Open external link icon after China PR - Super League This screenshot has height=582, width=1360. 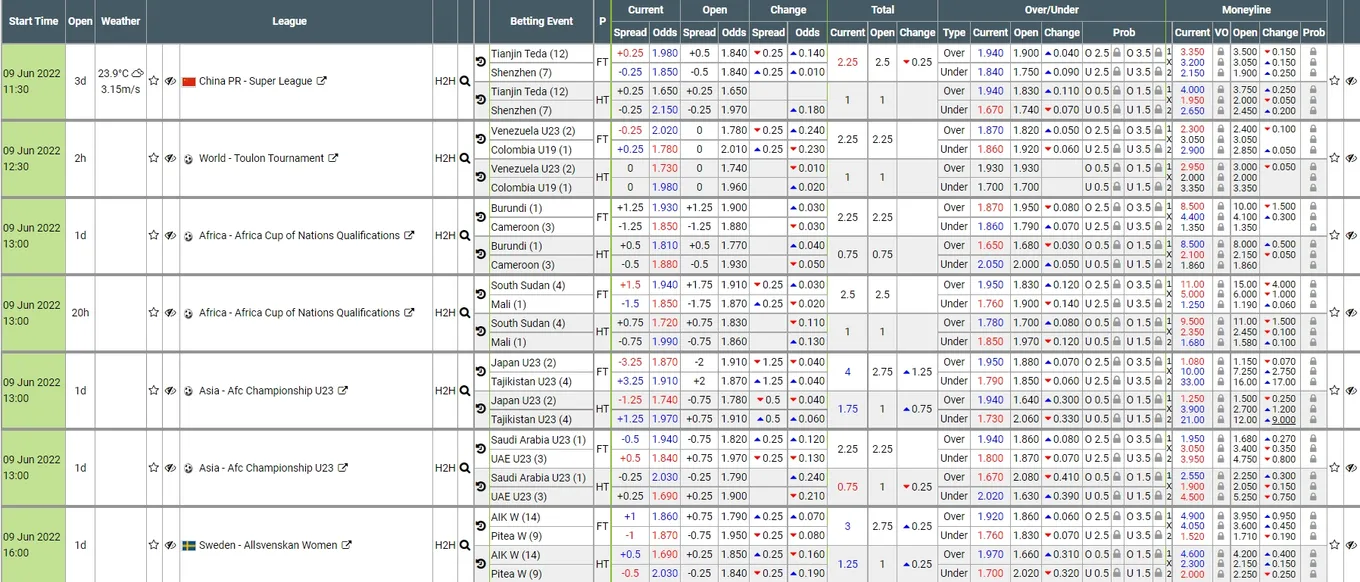tap(321, 81)
